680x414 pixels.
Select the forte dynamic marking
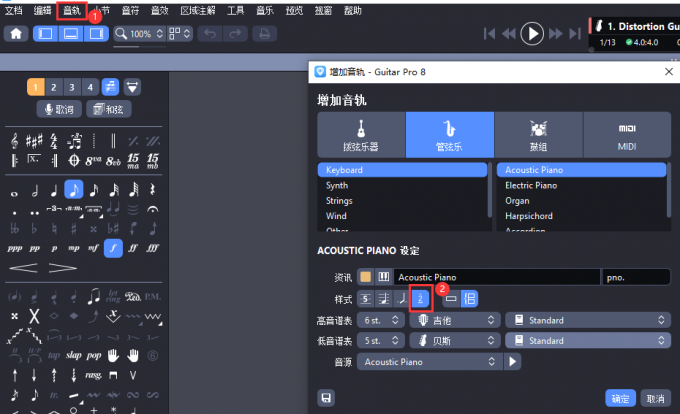(114, 246)
